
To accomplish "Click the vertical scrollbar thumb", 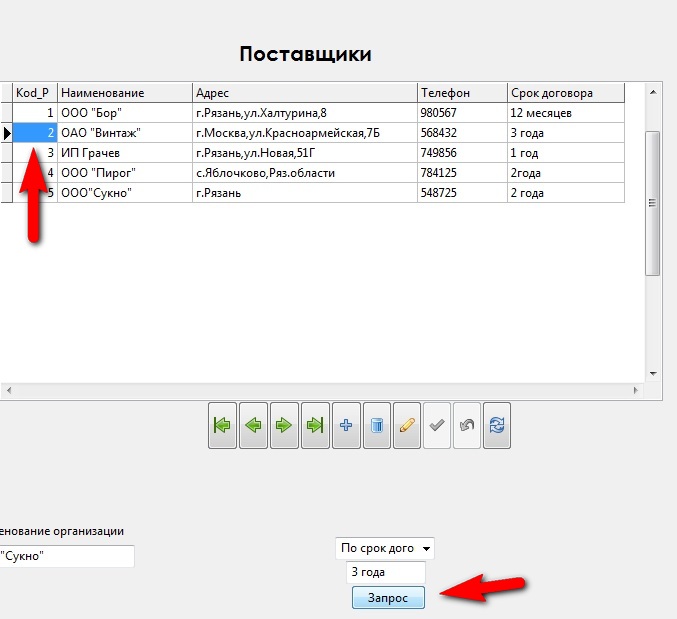I will [652, 203].
